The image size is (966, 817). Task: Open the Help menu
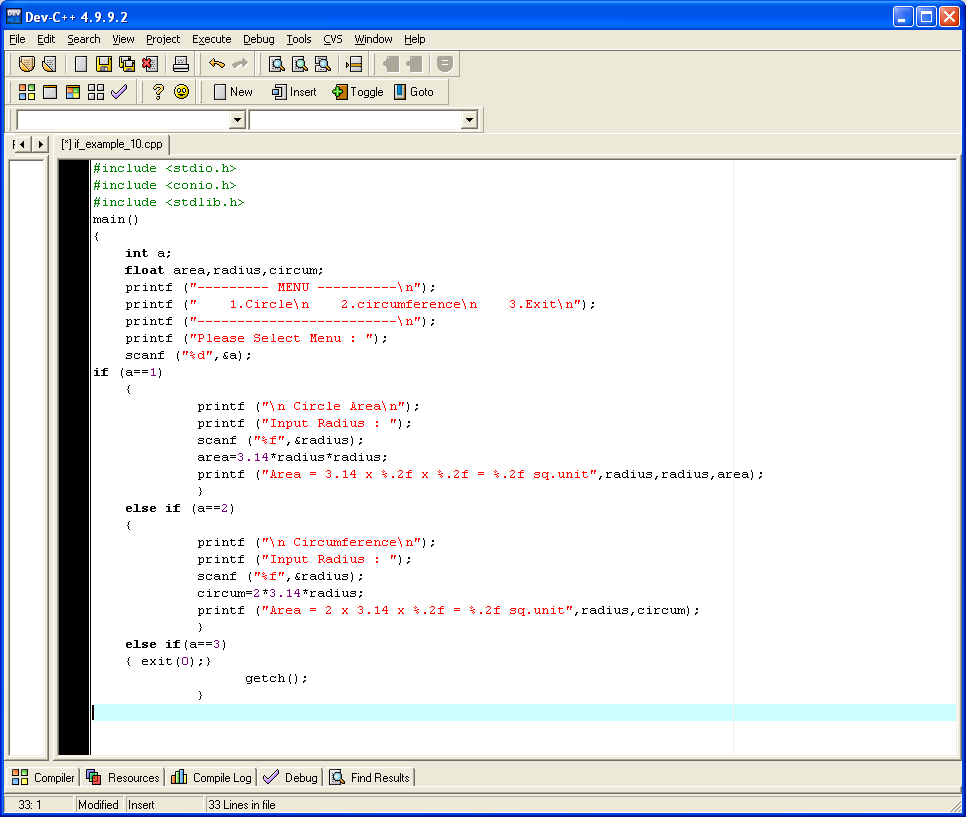(415, 39)
